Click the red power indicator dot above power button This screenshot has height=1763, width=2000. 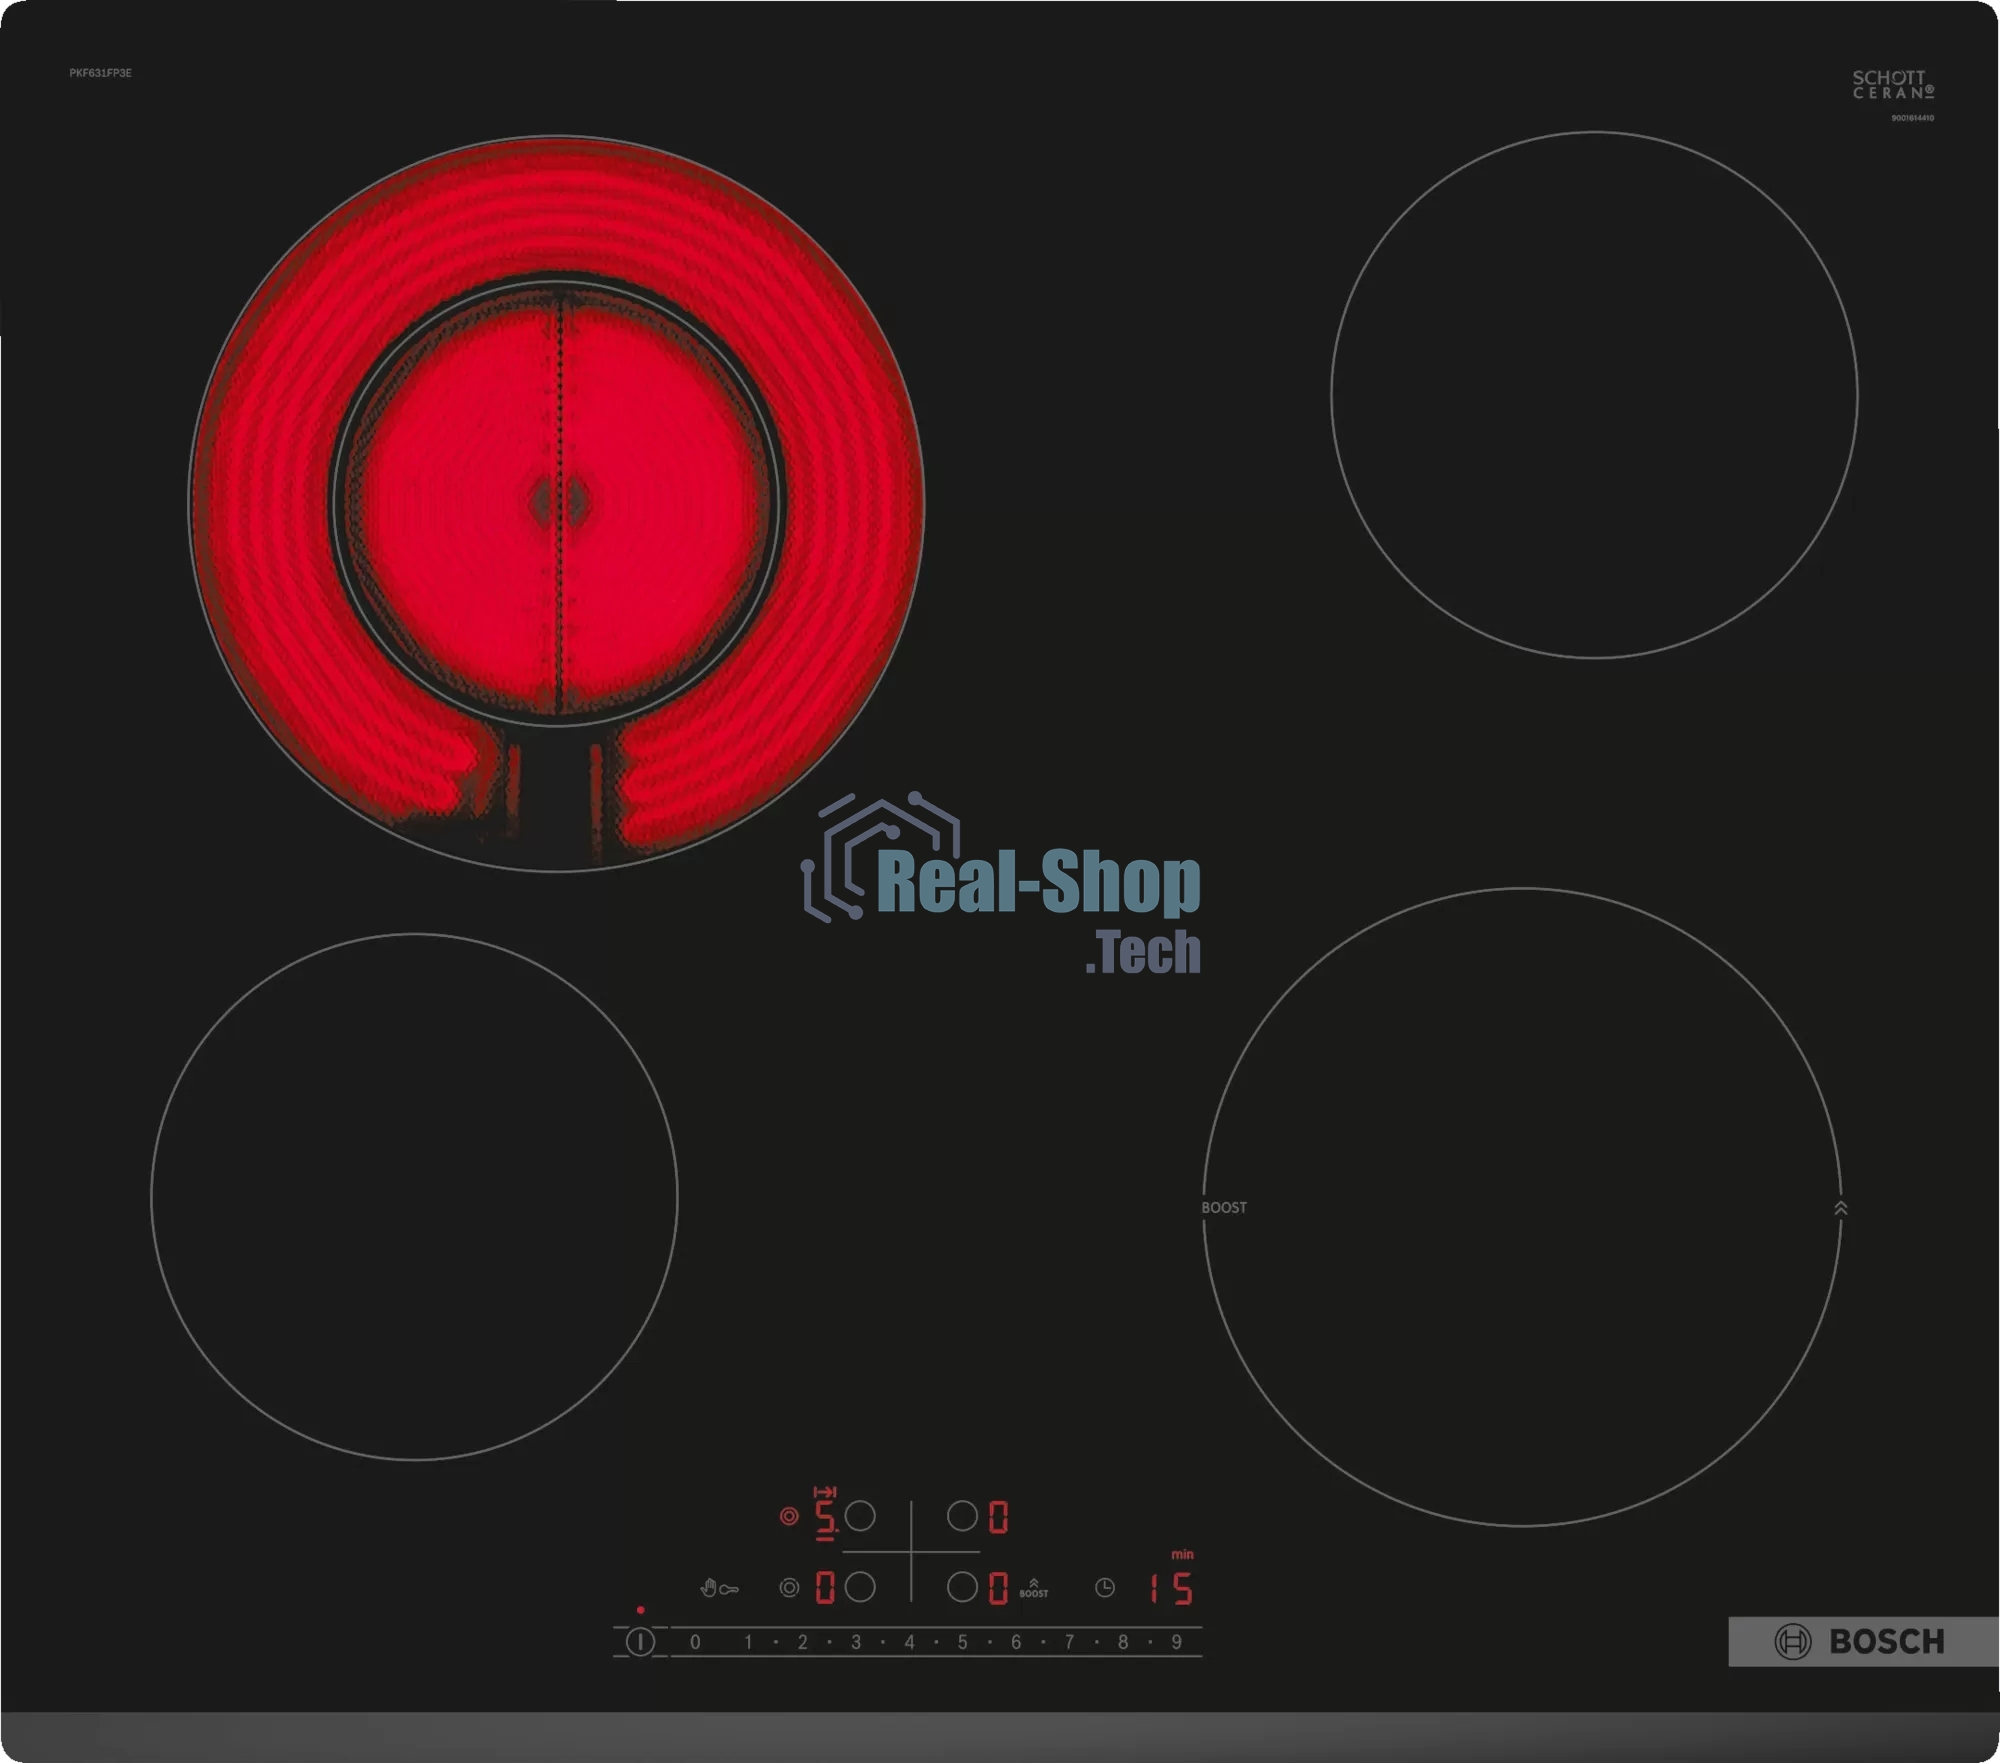tap(640, 1610)
